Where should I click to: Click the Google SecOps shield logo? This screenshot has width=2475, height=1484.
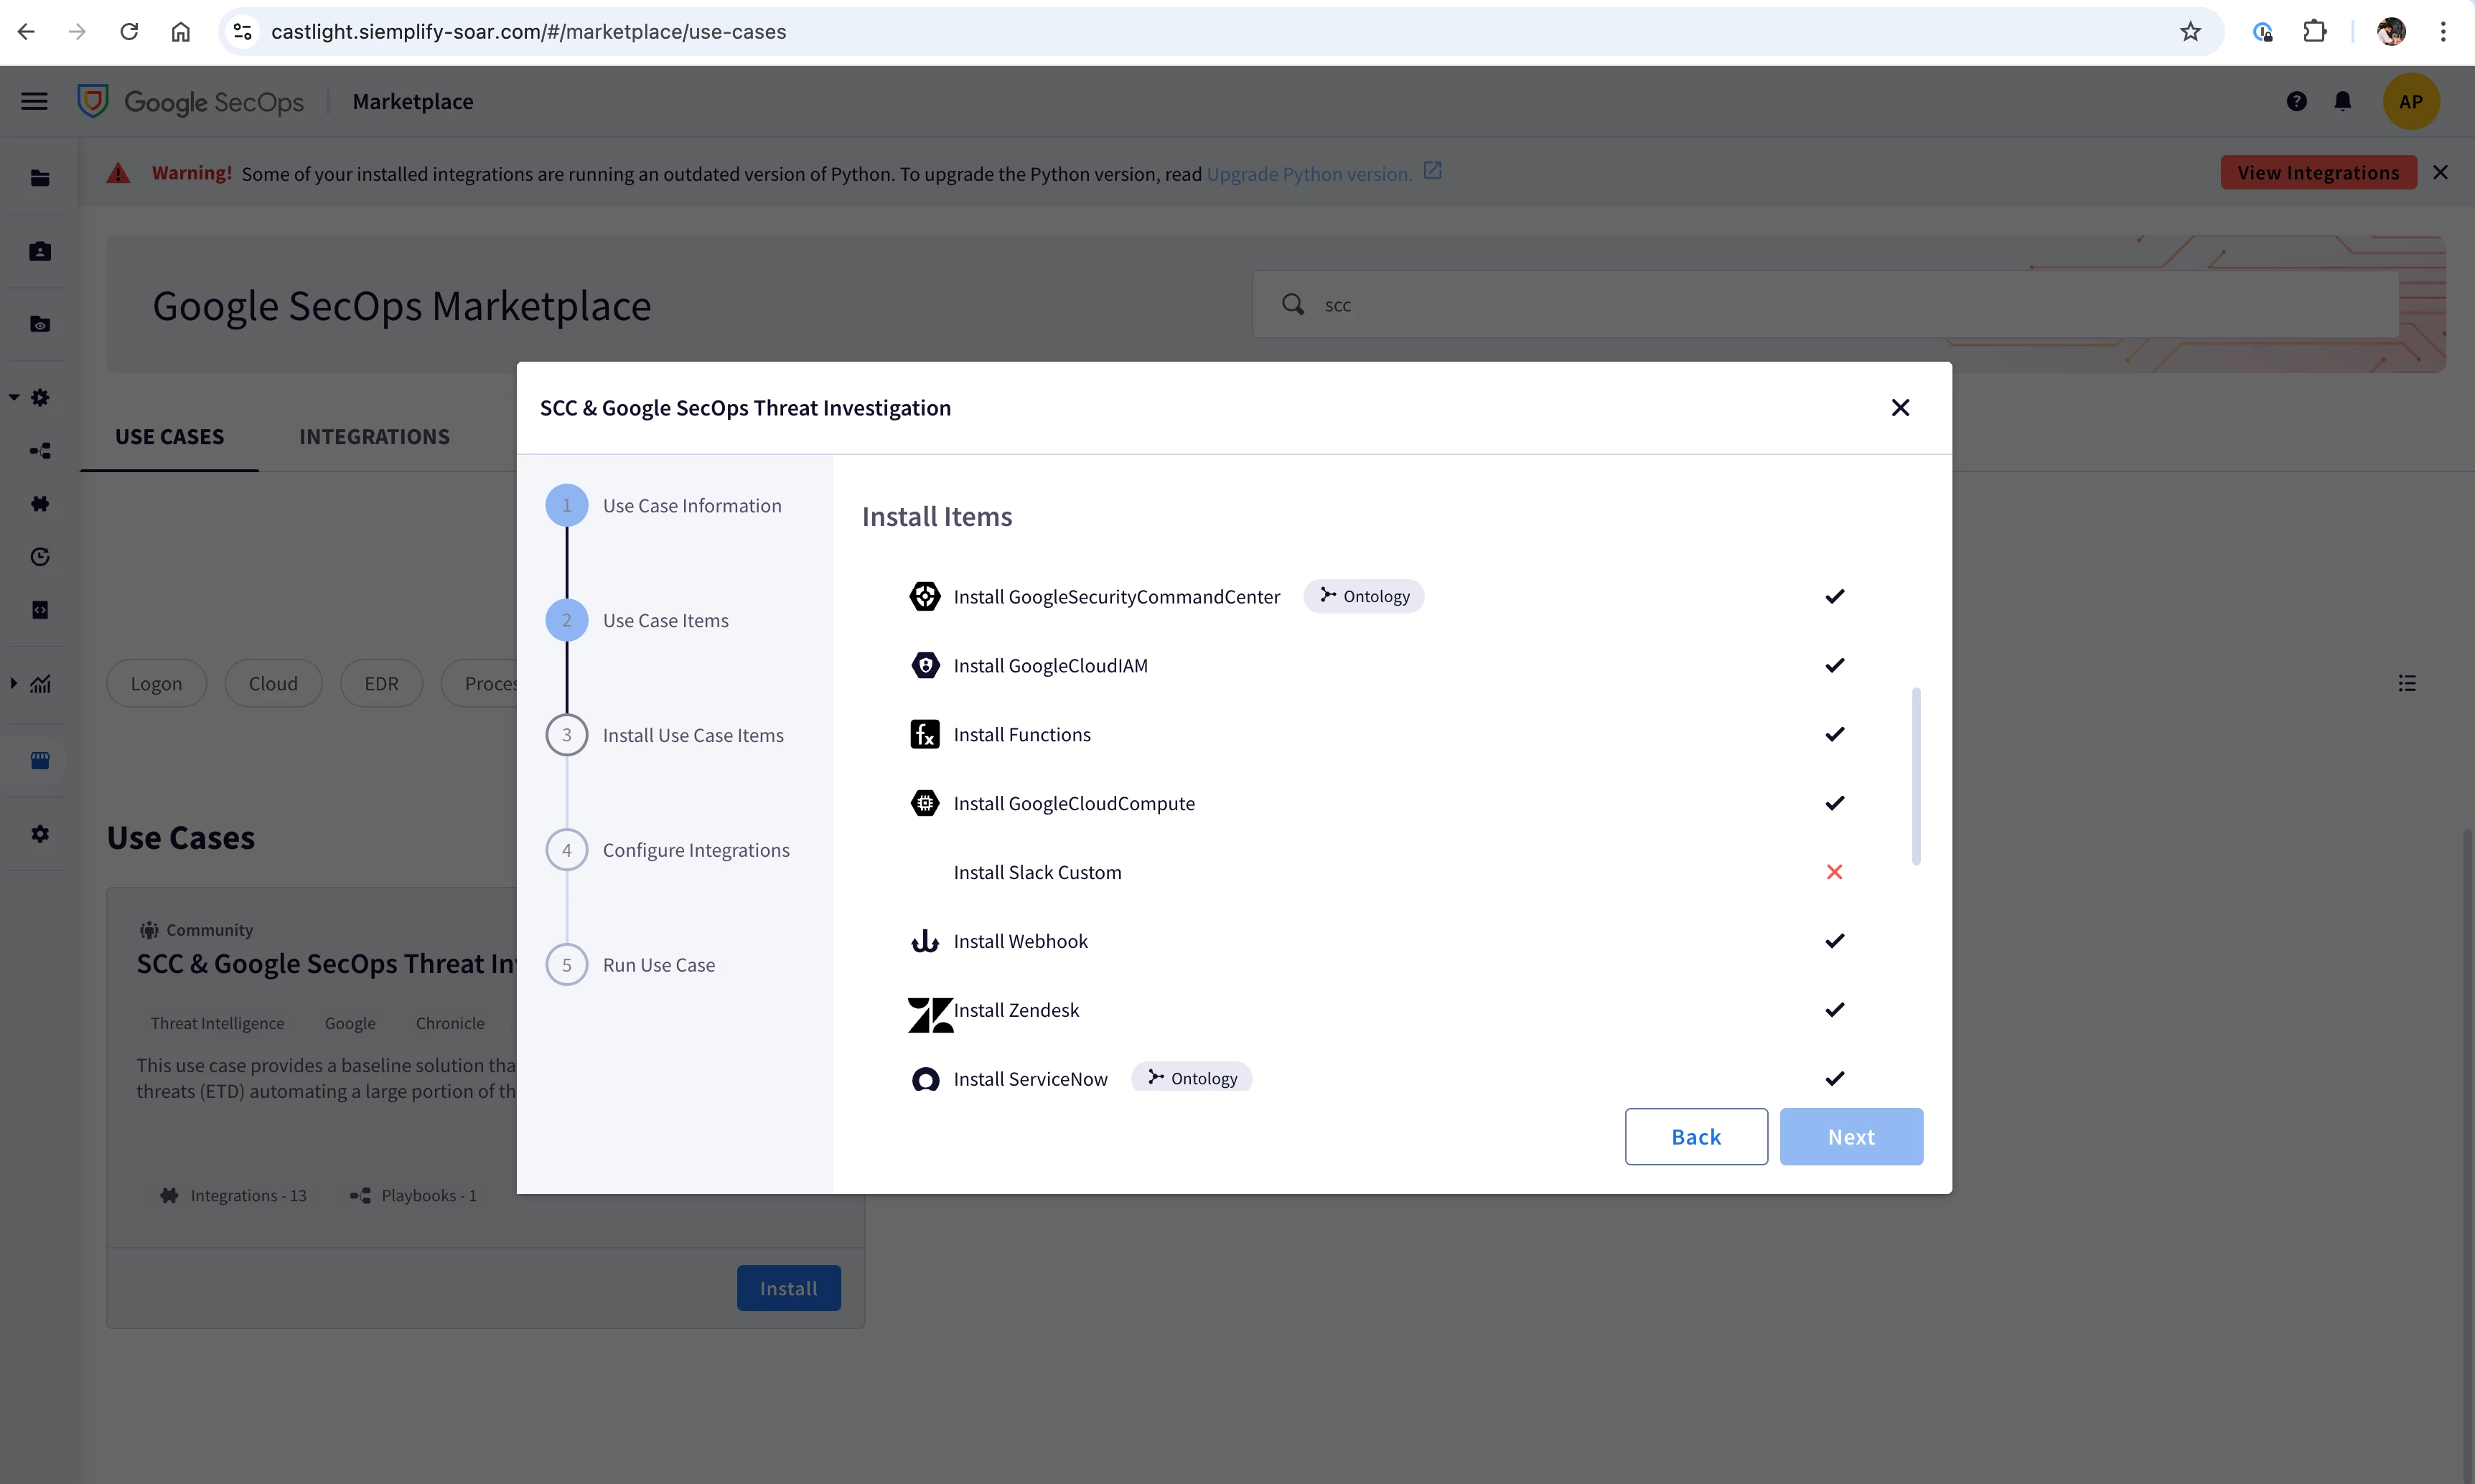pyautogui.click(x=93, y=101)
